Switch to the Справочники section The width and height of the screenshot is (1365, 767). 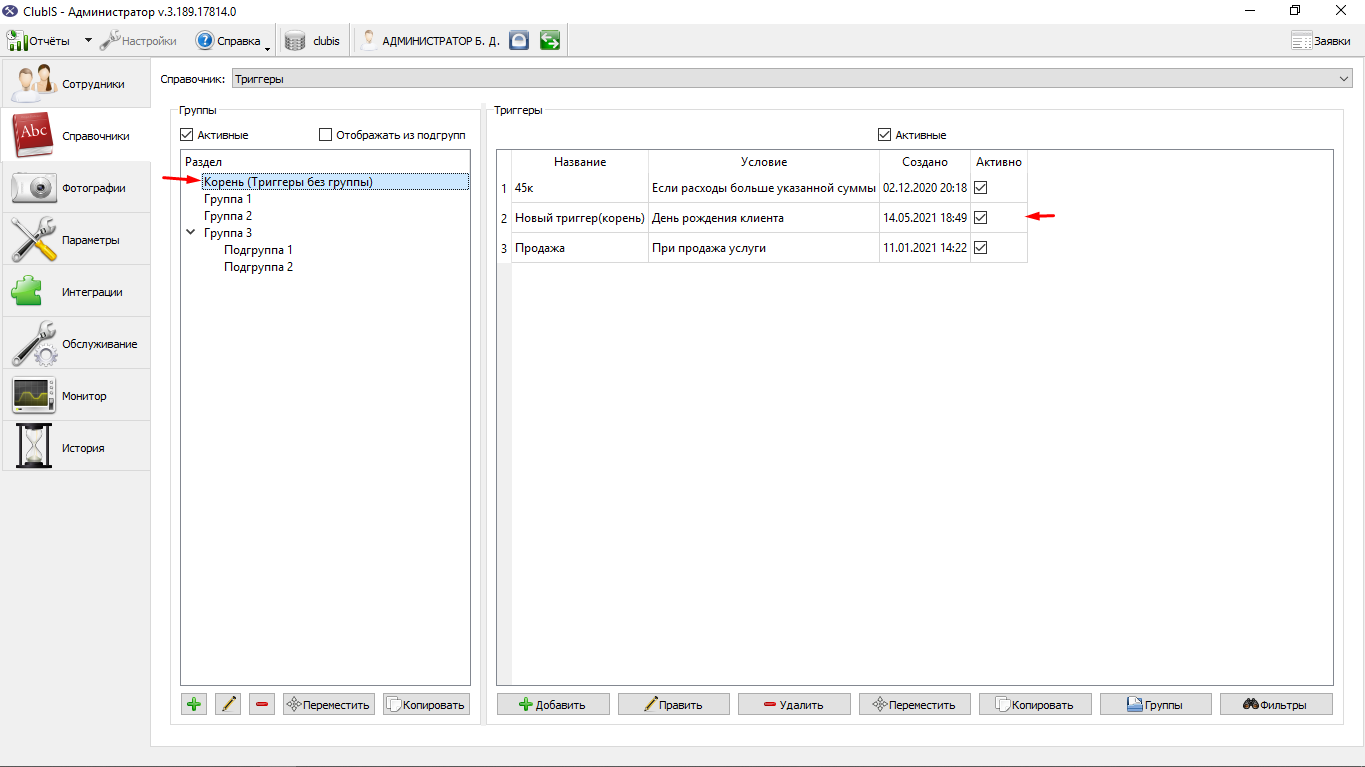[x=76, y=136]
